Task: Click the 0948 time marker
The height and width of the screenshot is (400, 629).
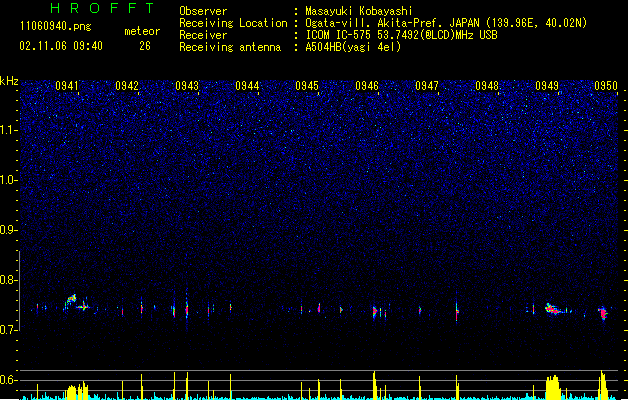Action: tap(487, 86)
